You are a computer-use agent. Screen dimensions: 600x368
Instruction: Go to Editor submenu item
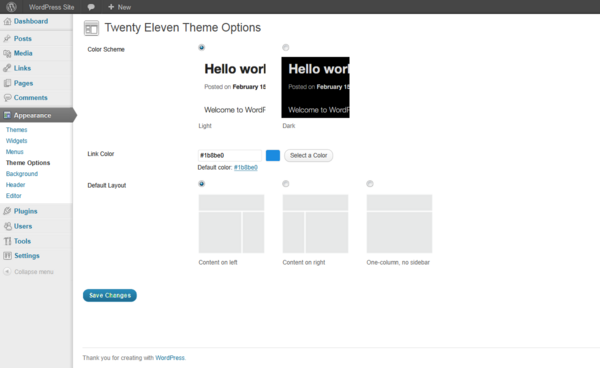(13, 196)
